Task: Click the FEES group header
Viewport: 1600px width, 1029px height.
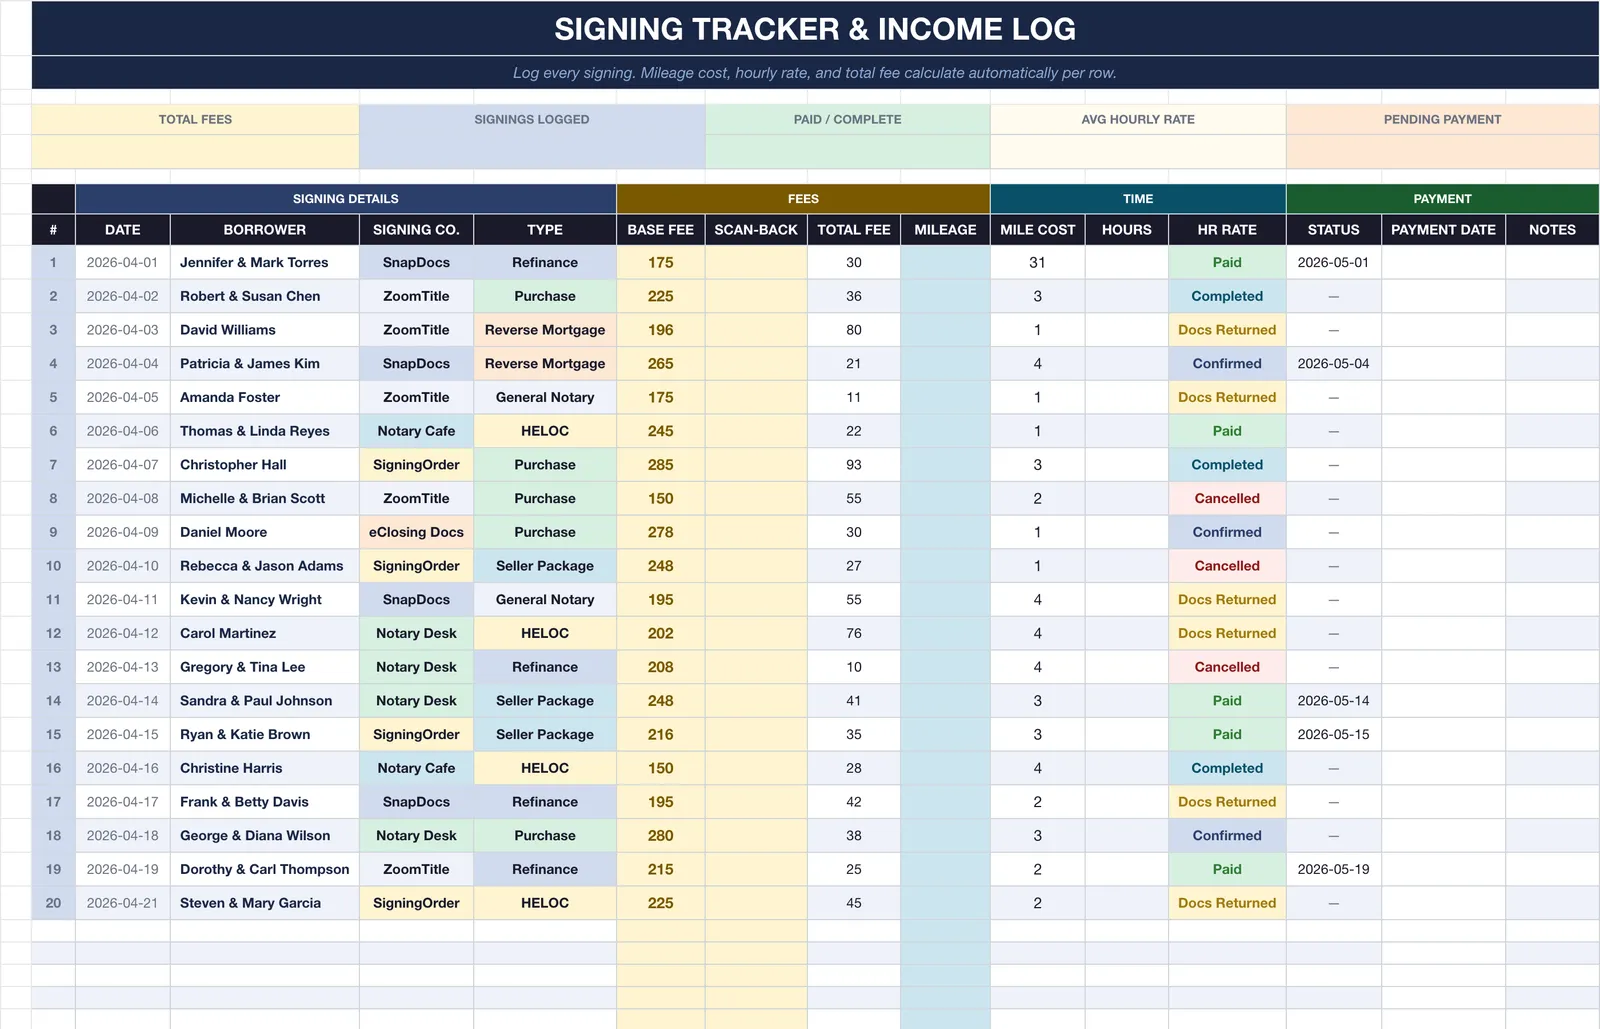Action: click(803, 199)
